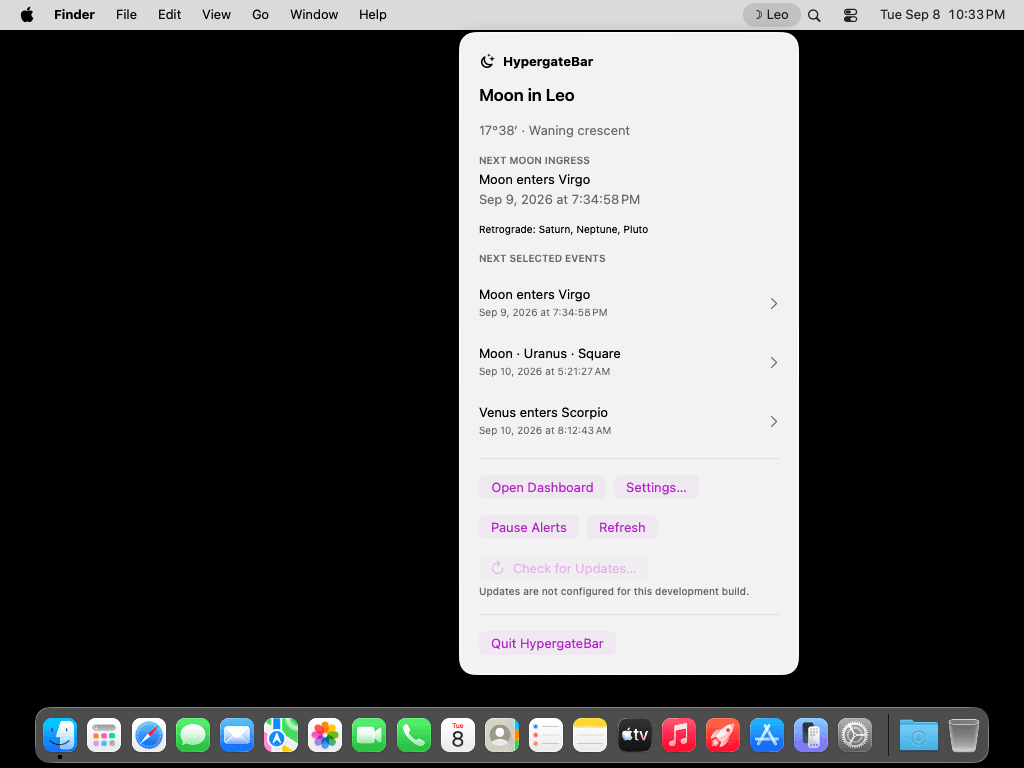Open the Window menu
The image size is (1024, 768).
point(313,14)
